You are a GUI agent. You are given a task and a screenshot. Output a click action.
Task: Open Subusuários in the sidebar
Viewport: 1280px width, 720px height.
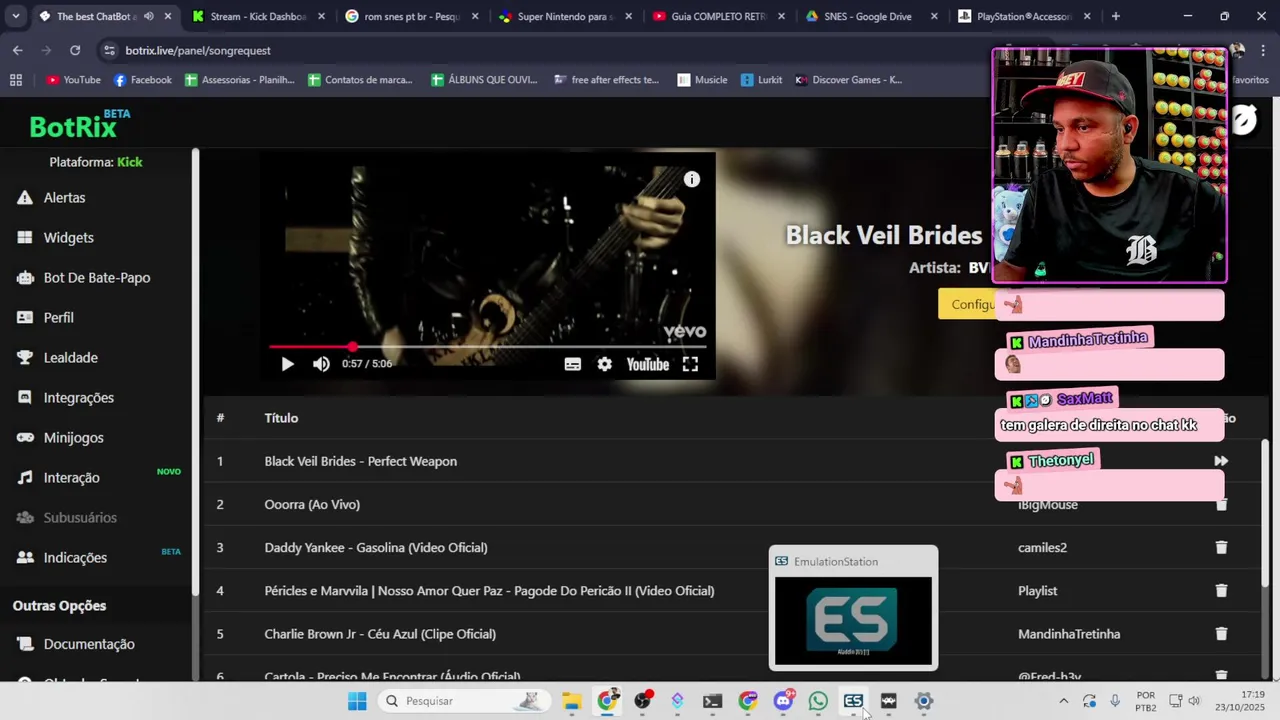click(80, 518)
